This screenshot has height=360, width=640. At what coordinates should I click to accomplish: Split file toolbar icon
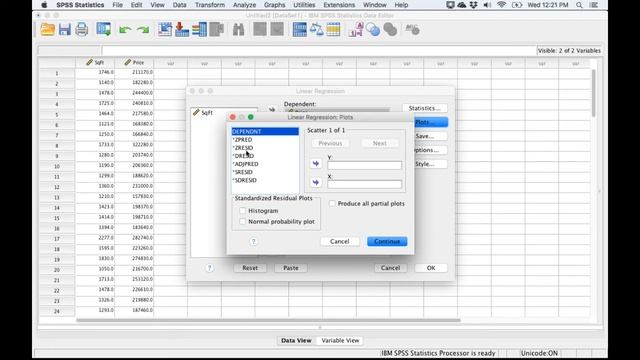tap(300, 29)
